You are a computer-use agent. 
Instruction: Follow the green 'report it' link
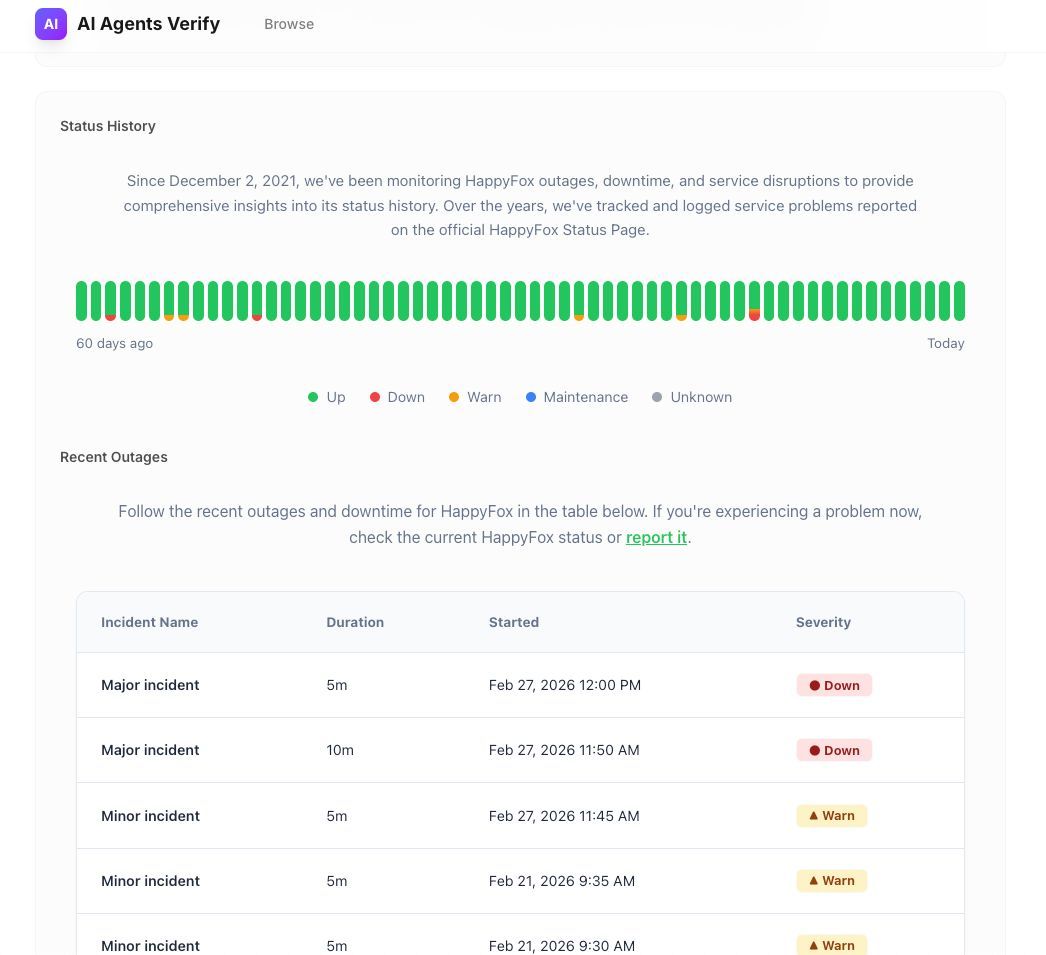656,538
